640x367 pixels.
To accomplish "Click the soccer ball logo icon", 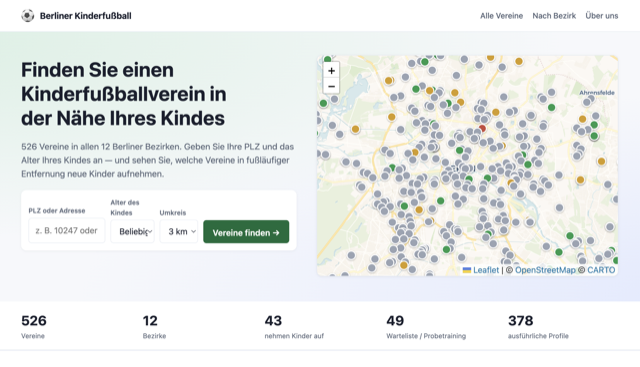I will point(27,16).
